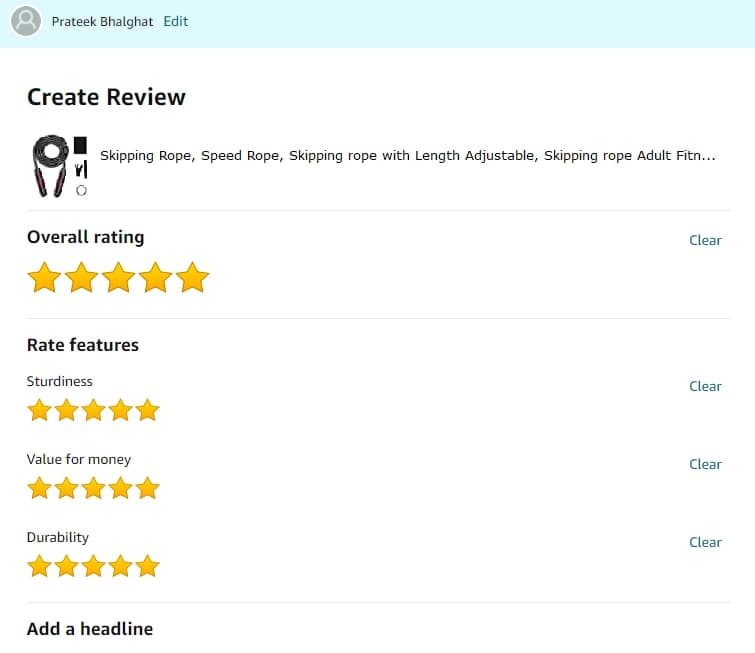Rate Value for money four stars

coord(120,488)
